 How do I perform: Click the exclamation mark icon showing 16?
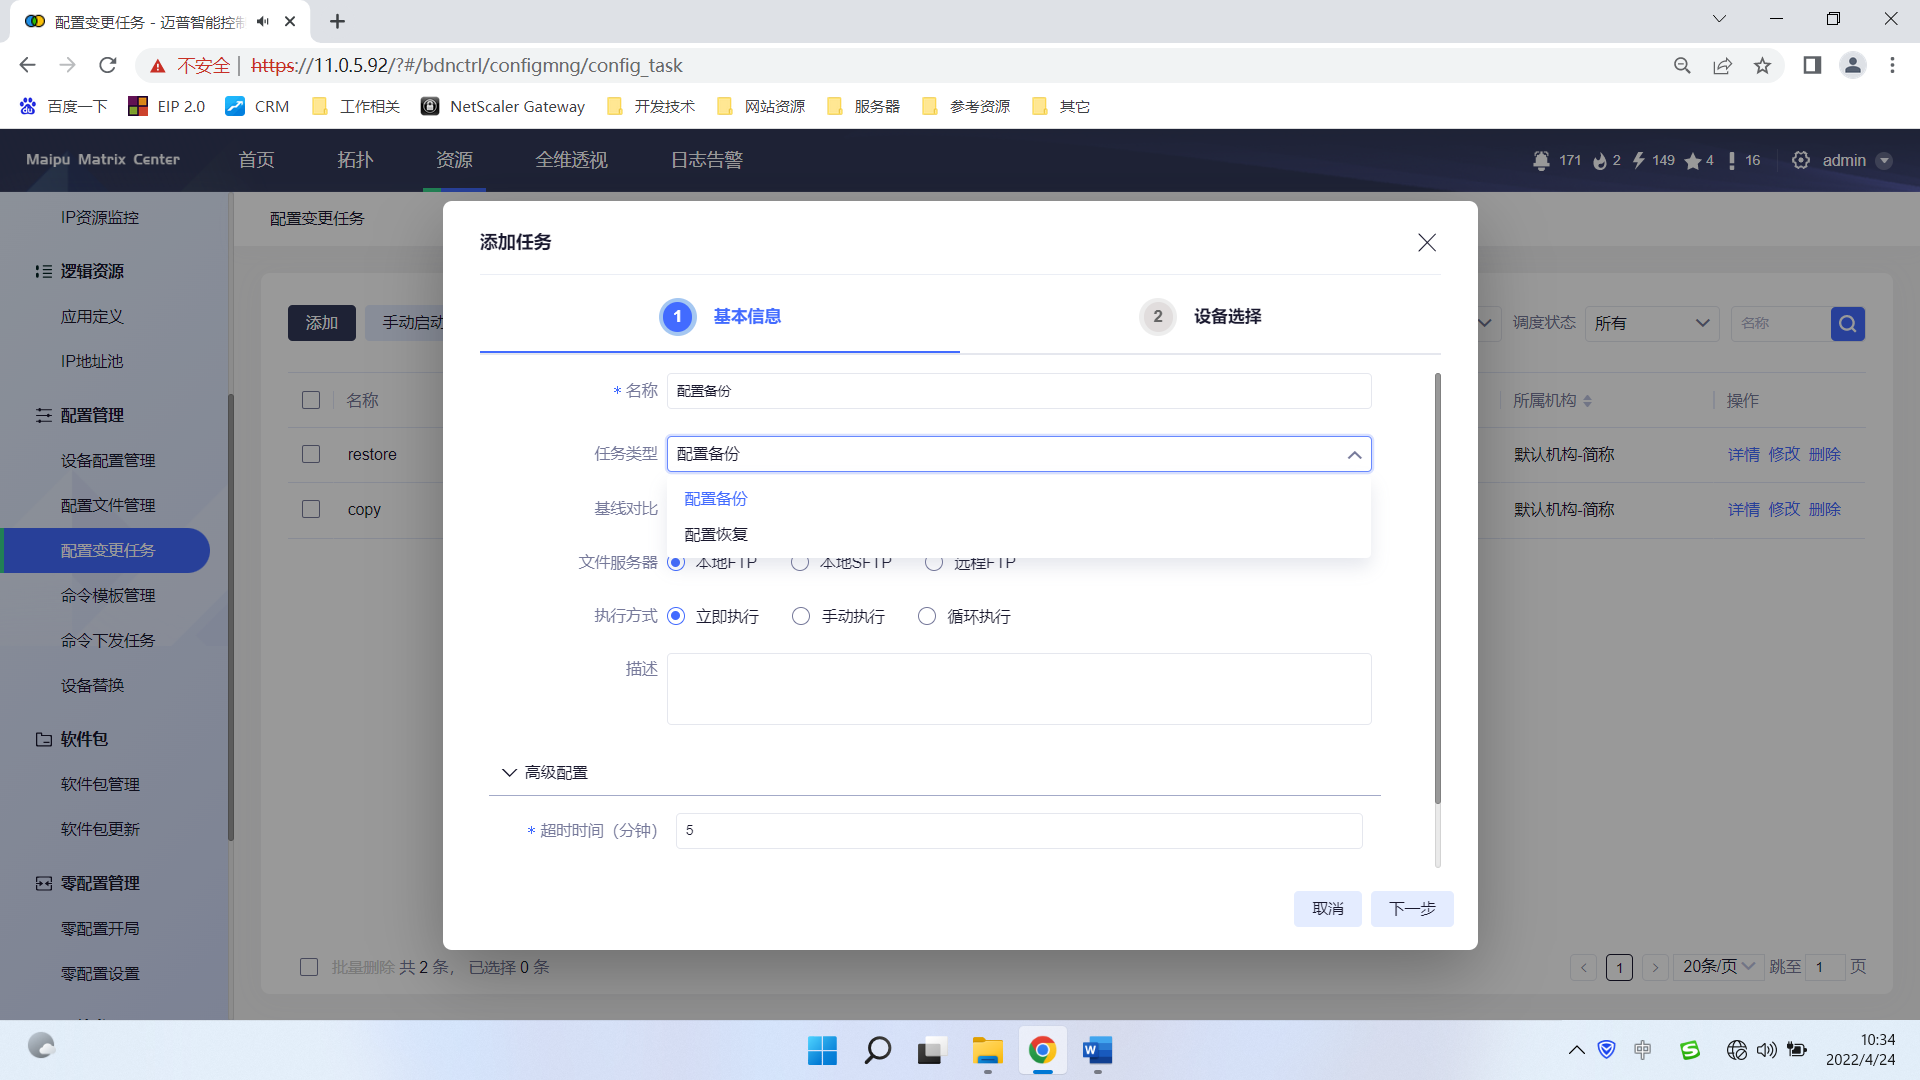(x=1731, y=161)
